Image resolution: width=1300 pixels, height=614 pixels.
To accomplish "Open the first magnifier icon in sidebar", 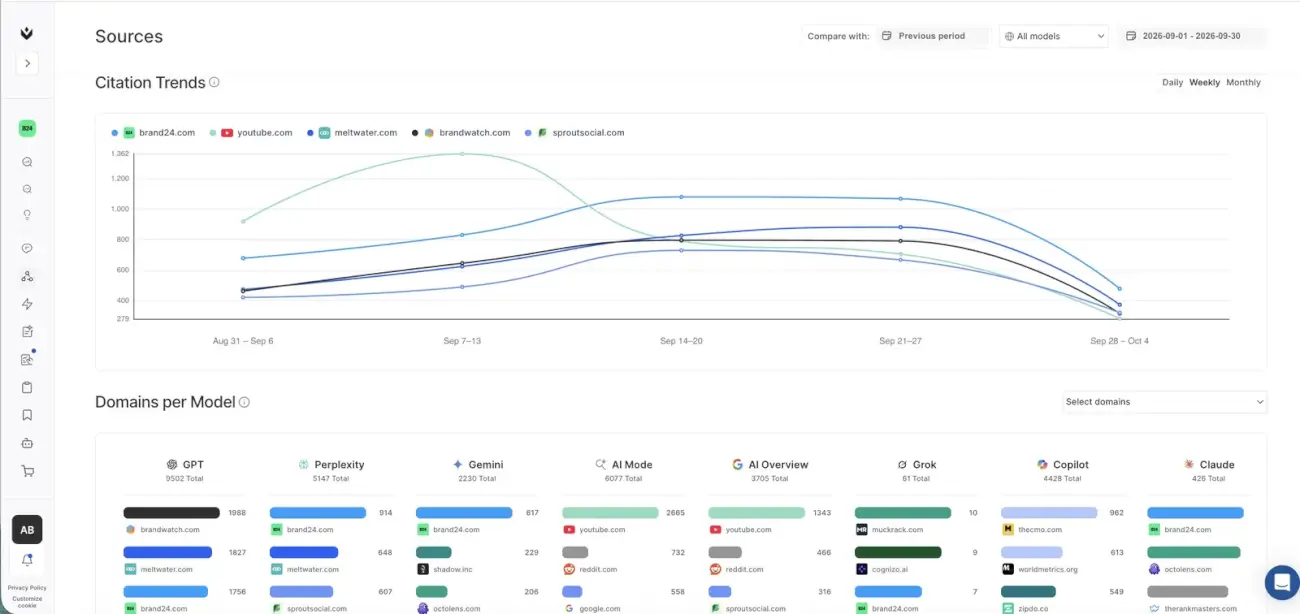I will pyautogui.click(x=27, y=162).
